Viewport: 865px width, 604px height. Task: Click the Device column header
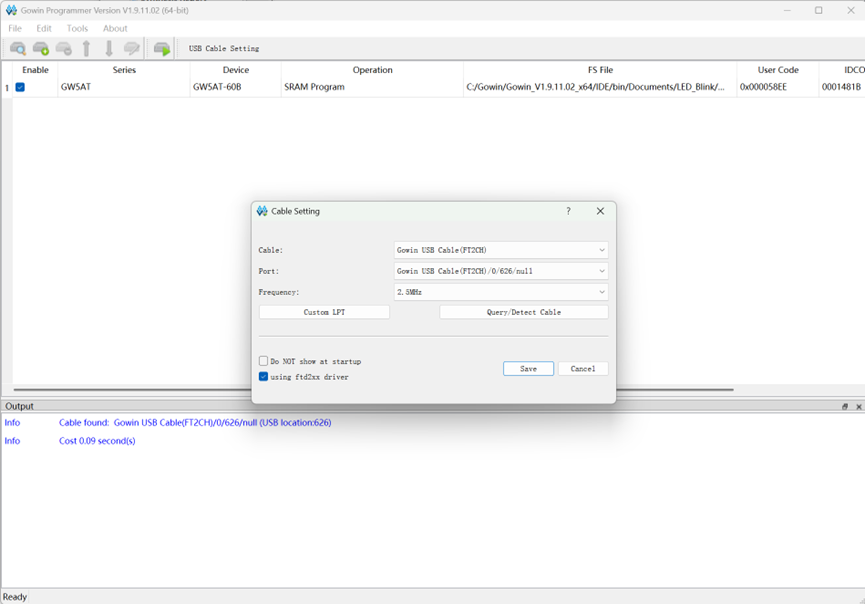(x=236, y=70)
